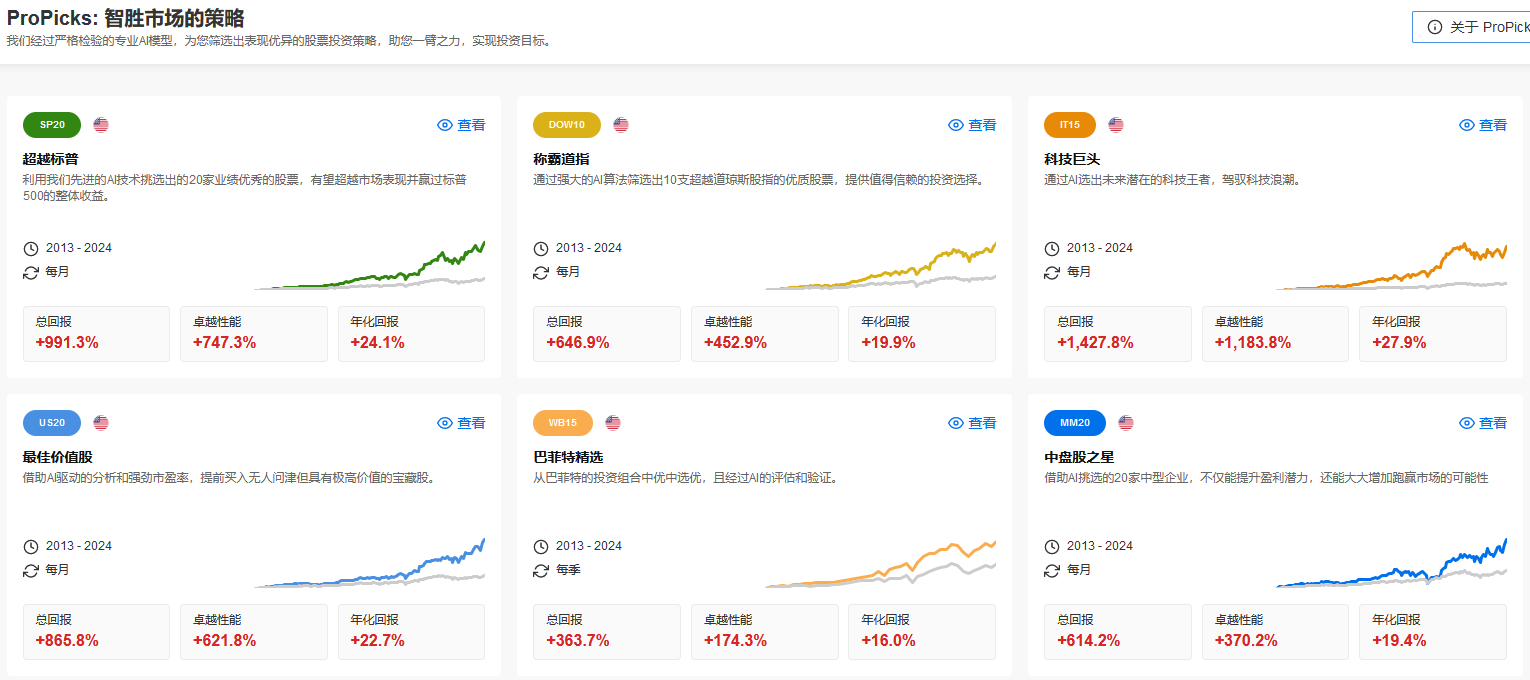1530x680 pixels.
Task: Click the 中盘股之星 blue performance chart
Action: coord(1391,565)
